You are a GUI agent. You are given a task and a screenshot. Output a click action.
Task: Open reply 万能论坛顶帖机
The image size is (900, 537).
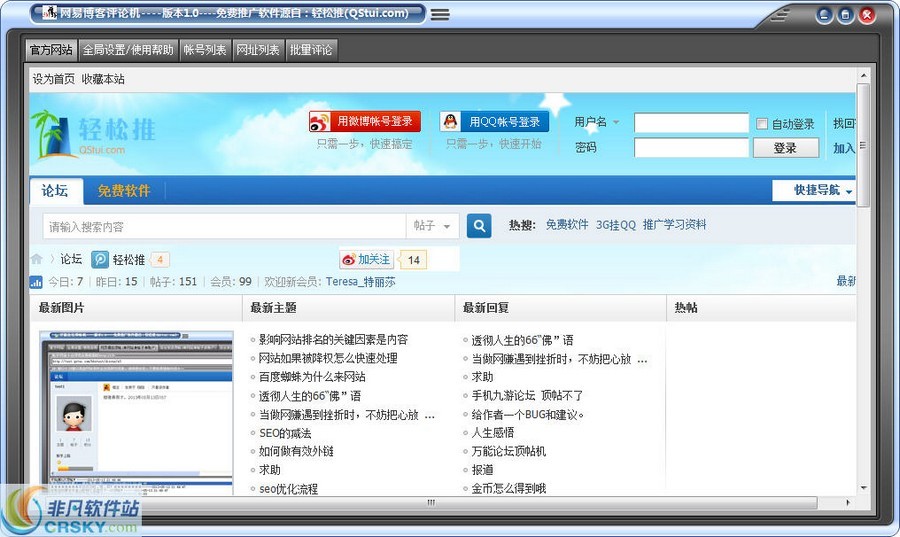(509, 452)
